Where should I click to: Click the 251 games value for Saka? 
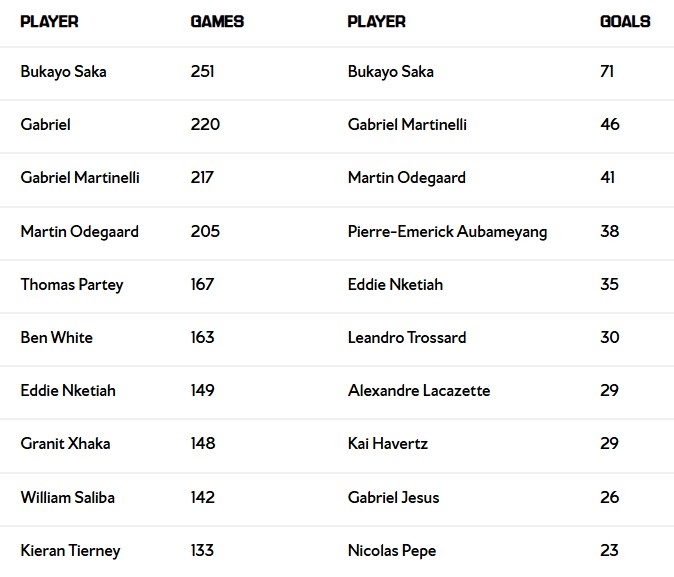coord(203,72)
